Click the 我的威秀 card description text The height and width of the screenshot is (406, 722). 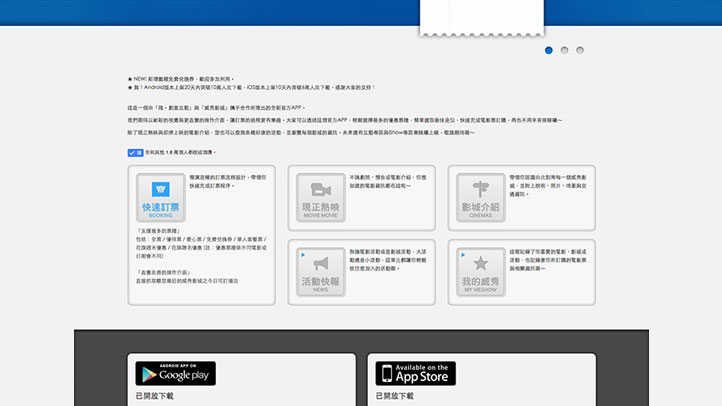(x=545, y=259)
